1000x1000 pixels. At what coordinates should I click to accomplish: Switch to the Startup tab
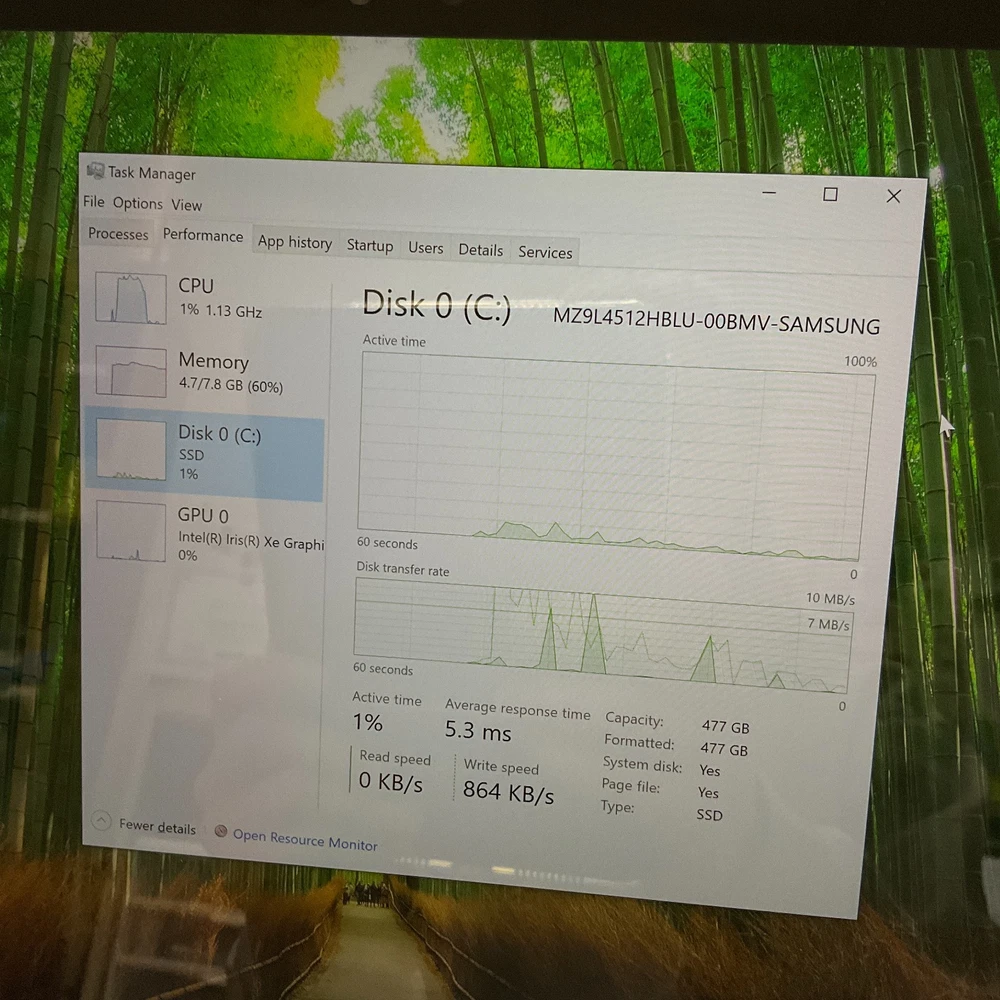tap(370, 246)
